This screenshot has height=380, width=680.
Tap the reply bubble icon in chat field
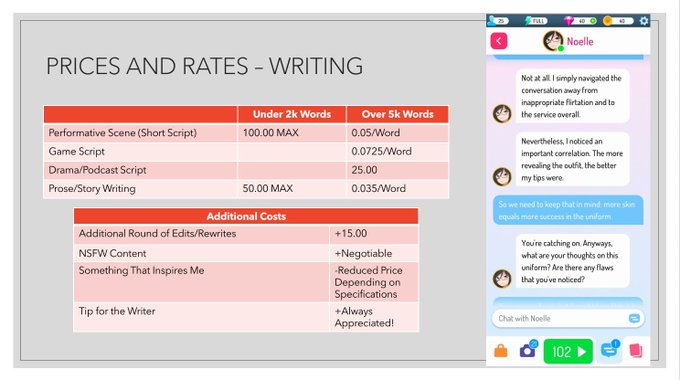click(x=634, y=318)
